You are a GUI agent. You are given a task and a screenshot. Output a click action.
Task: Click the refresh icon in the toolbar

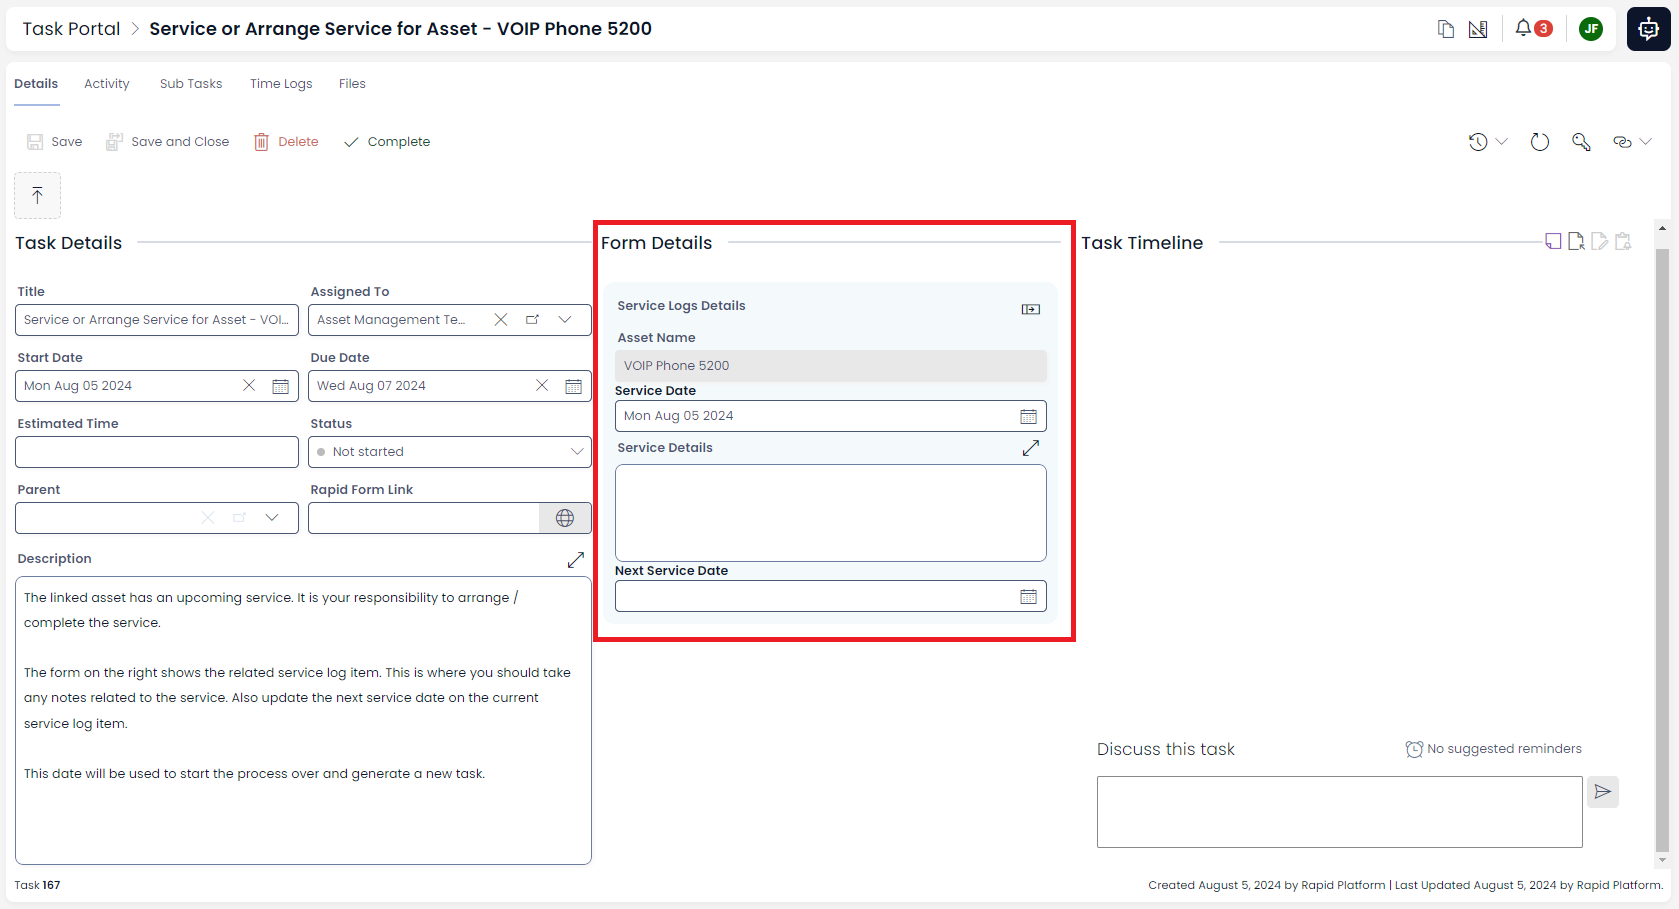pyautogui.click(x=1539, y=142)
